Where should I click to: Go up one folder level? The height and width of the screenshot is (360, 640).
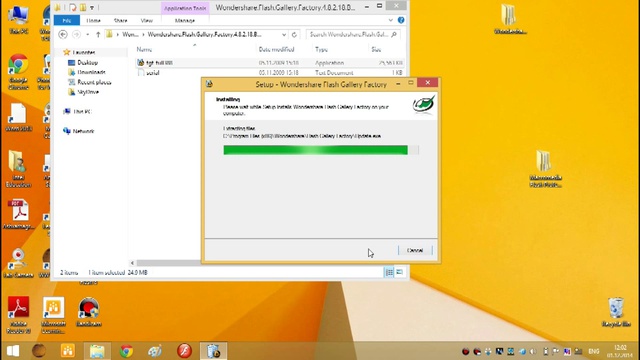tap(98, 35)
